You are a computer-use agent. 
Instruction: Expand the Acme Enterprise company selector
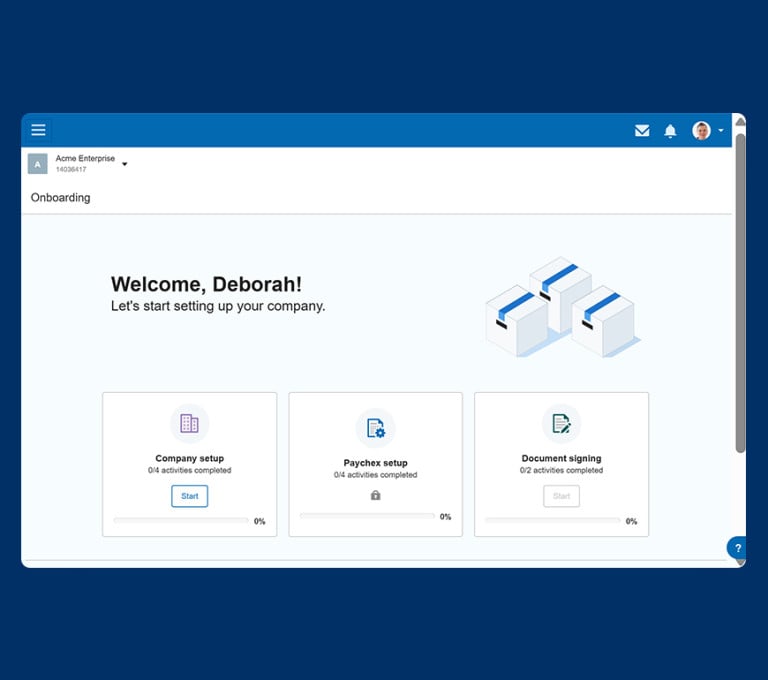coord(124,164)
